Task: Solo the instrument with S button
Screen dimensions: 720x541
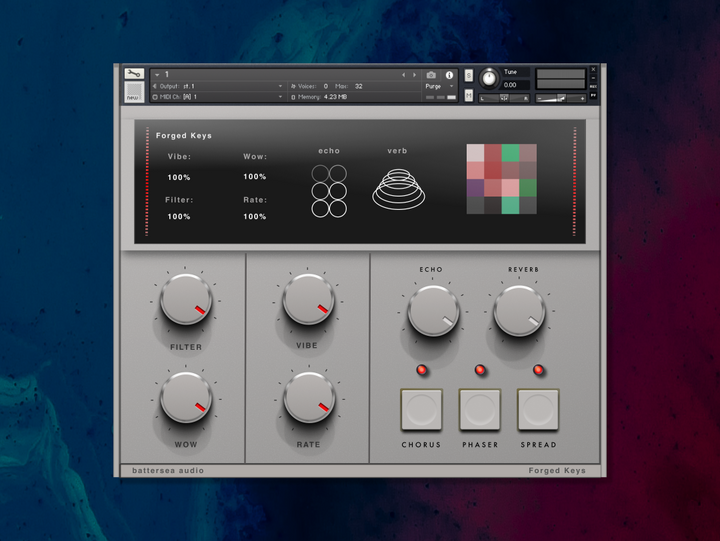Action: (469, 76)
